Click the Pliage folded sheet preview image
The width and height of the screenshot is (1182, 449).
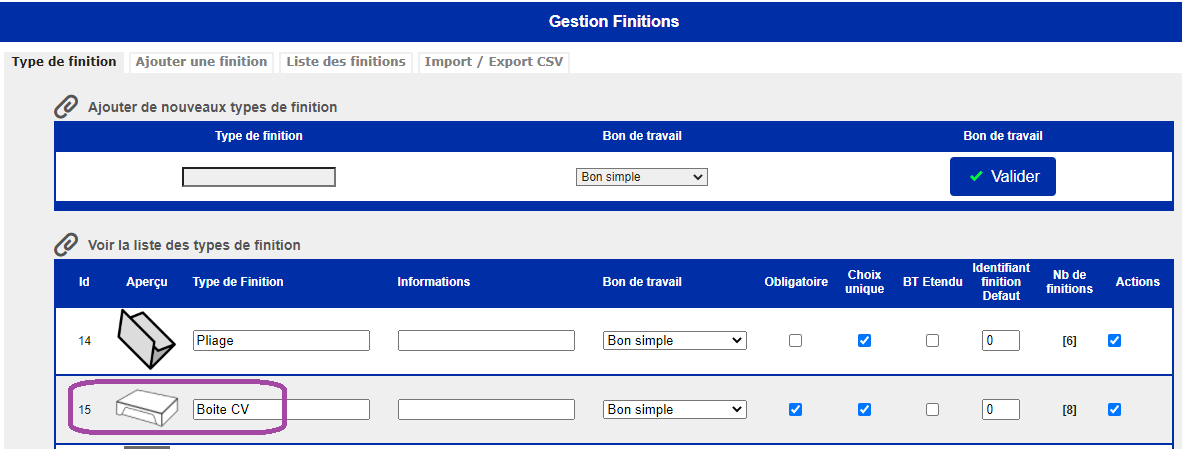click(x=145, y=341)
